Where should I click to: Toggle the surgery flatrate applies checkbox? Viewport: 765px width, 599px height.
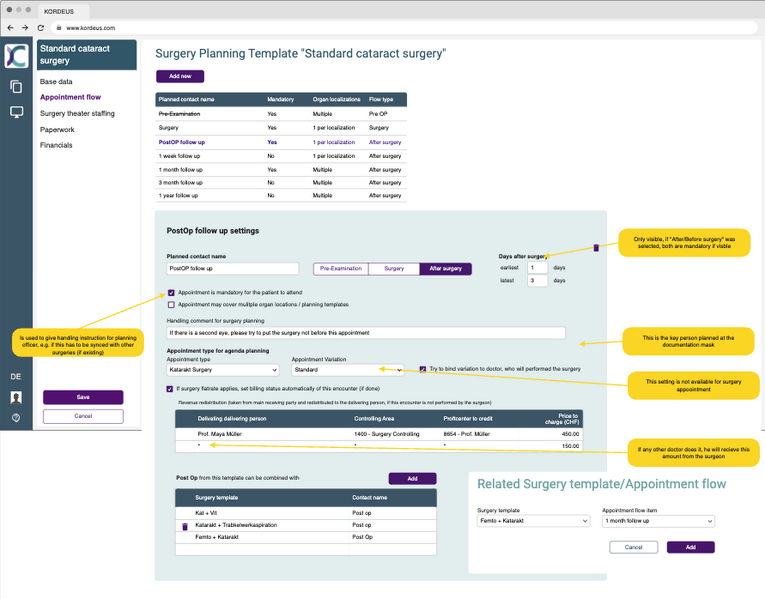(171, 388)
